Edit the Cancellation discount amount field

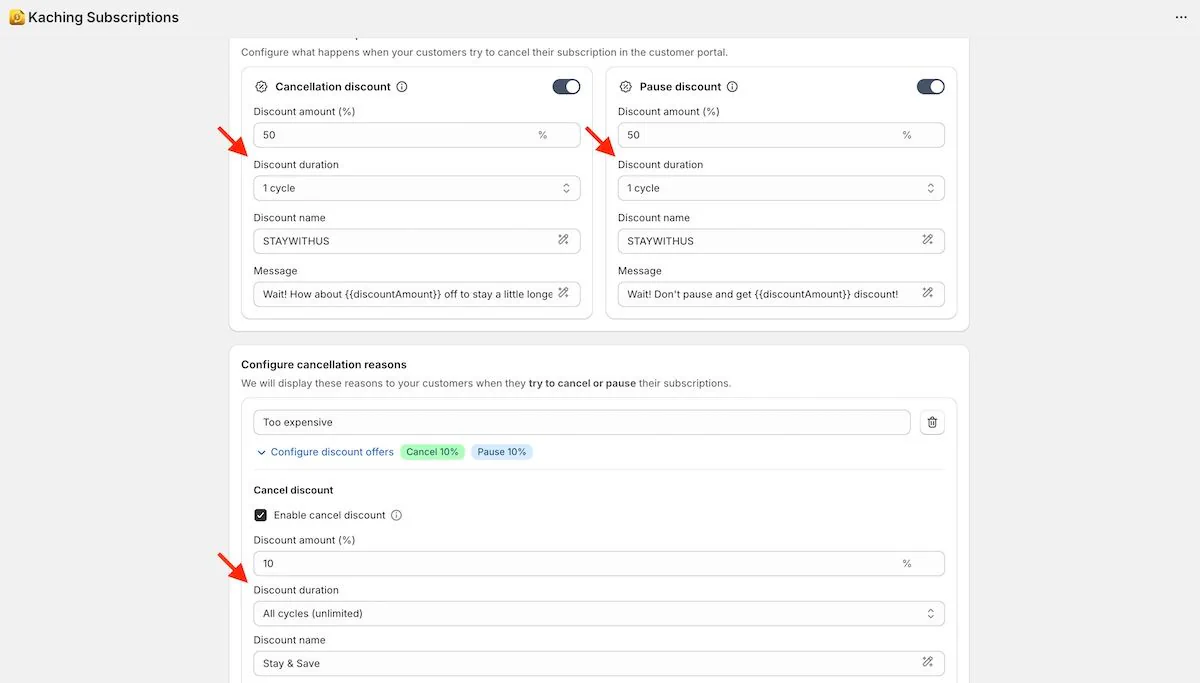click(417, 135)
